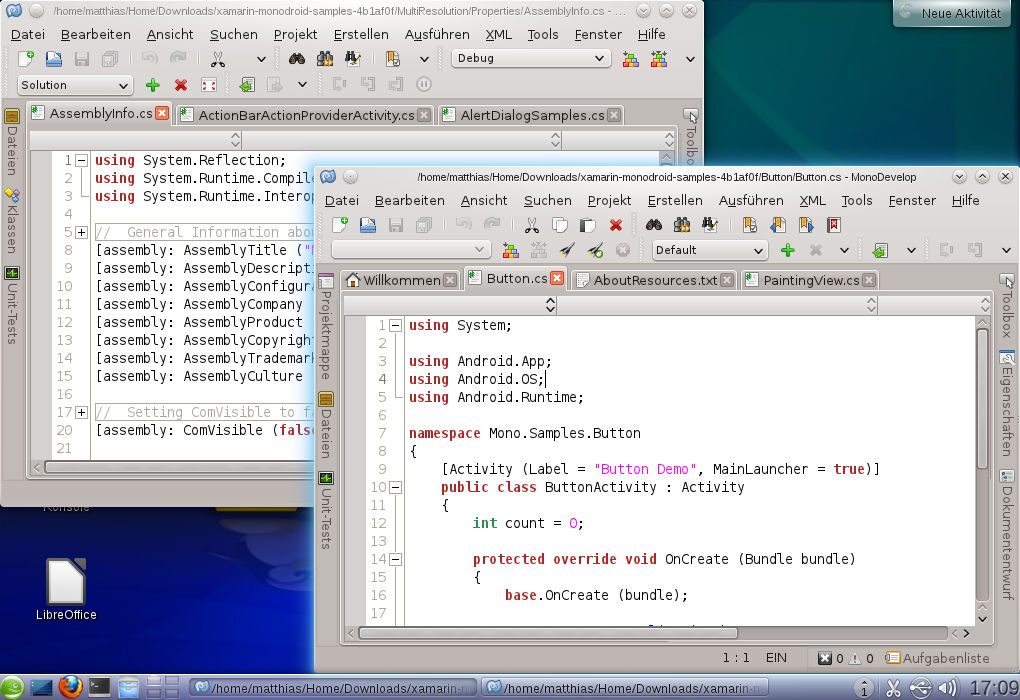Toggle the Projektmappe side panel

tap(326, 326)
